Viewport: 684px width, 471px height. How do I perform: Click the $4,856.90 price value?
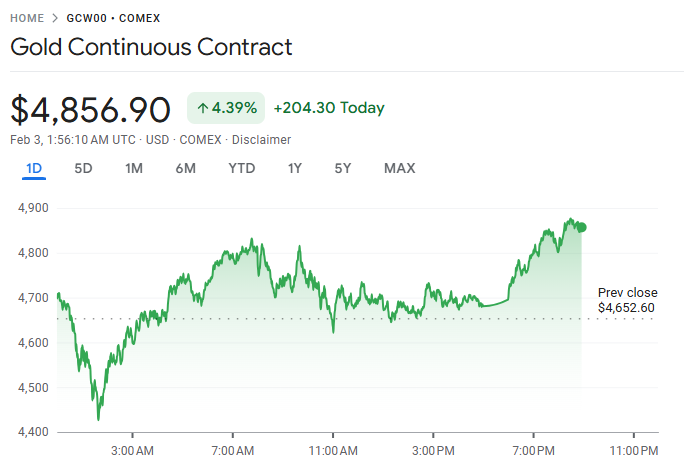coord(90,108)
